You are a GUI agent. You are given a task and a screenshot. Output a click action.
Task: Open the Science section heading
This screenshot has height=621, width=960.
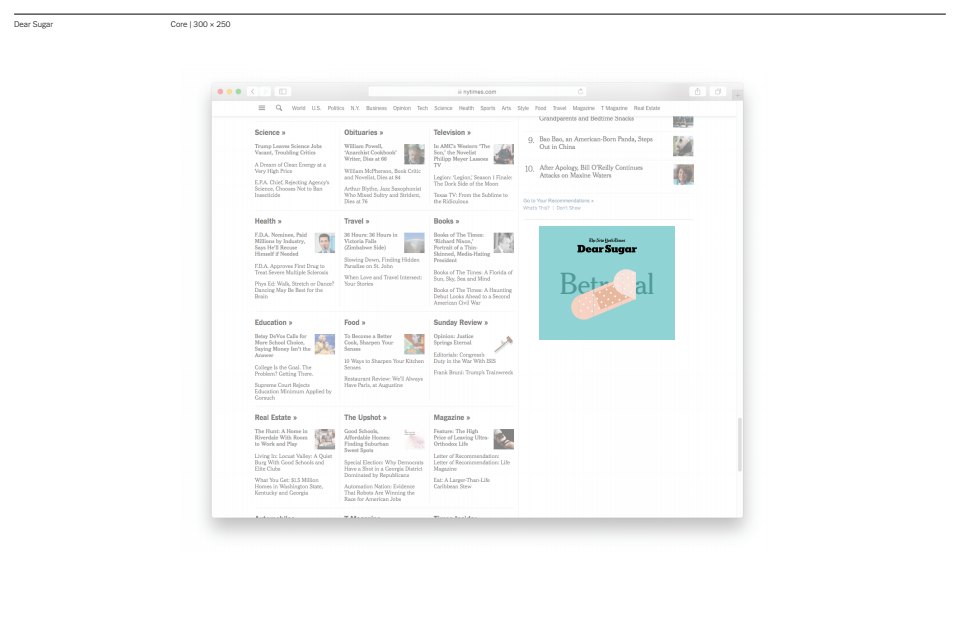click(269, 132)
